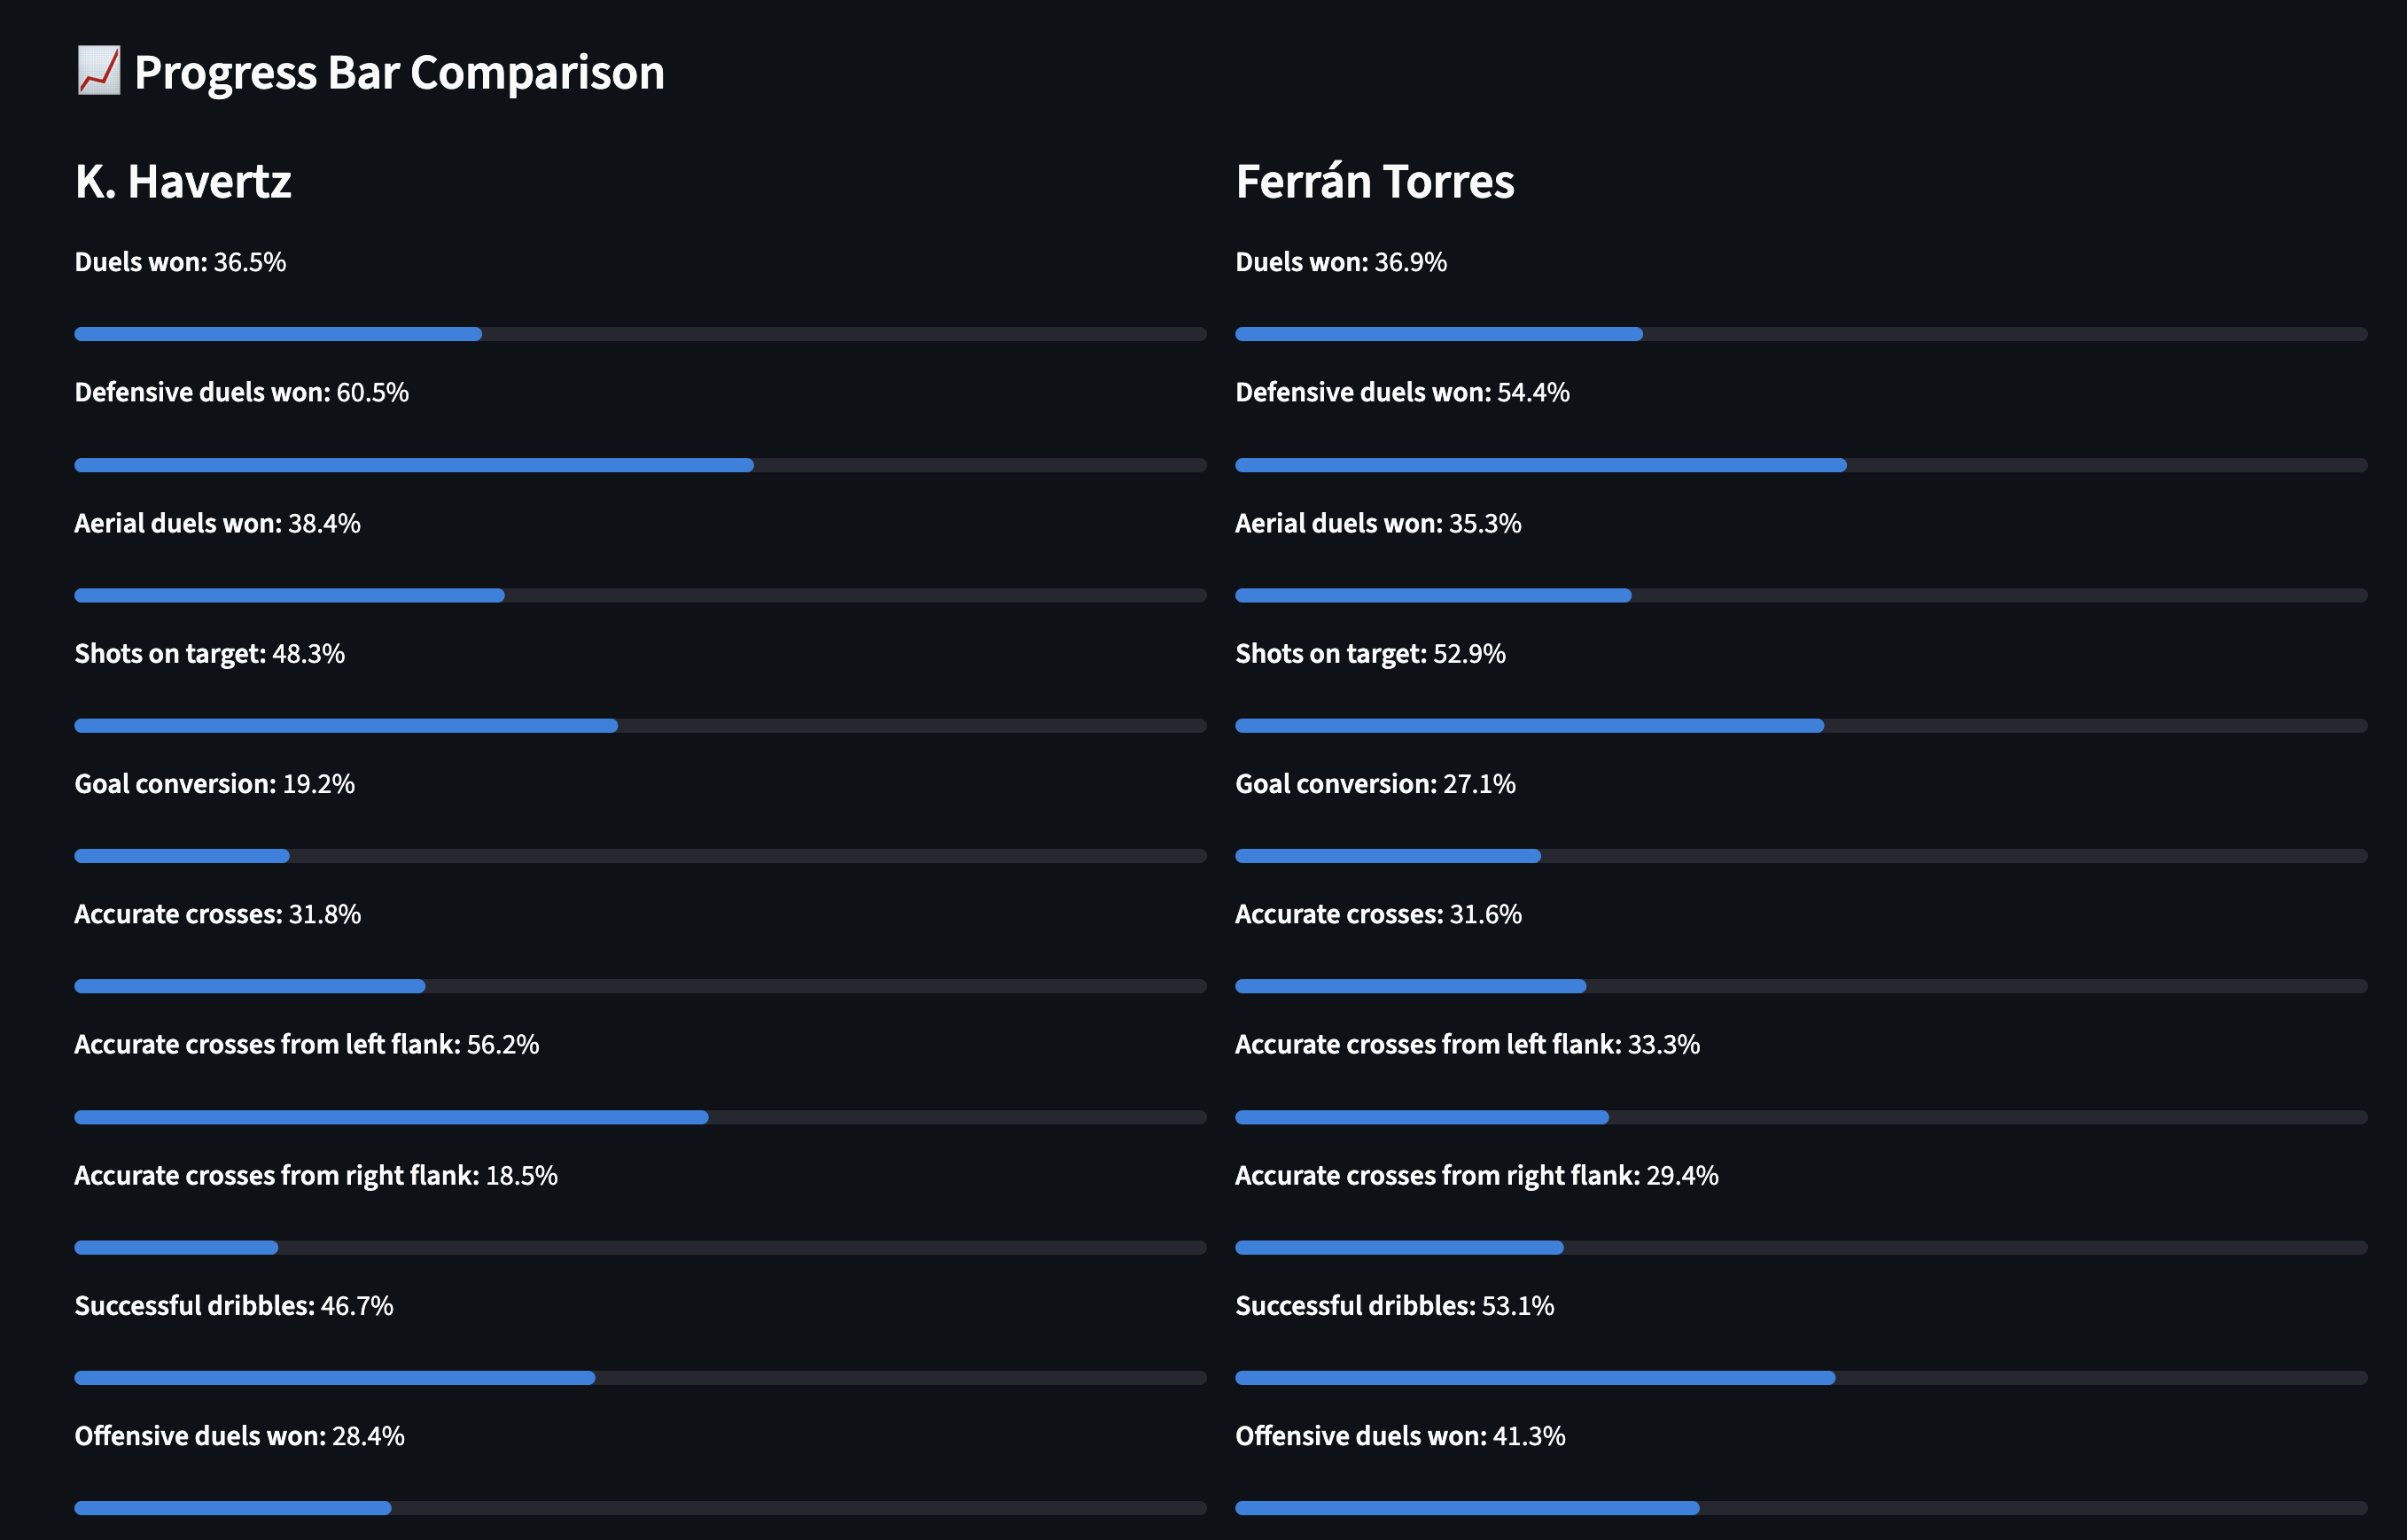The height and width of the screenshot is (1540, 2407).
Task: Click Torres's Accurate crosses progress bar
Action: [1800, 986]
